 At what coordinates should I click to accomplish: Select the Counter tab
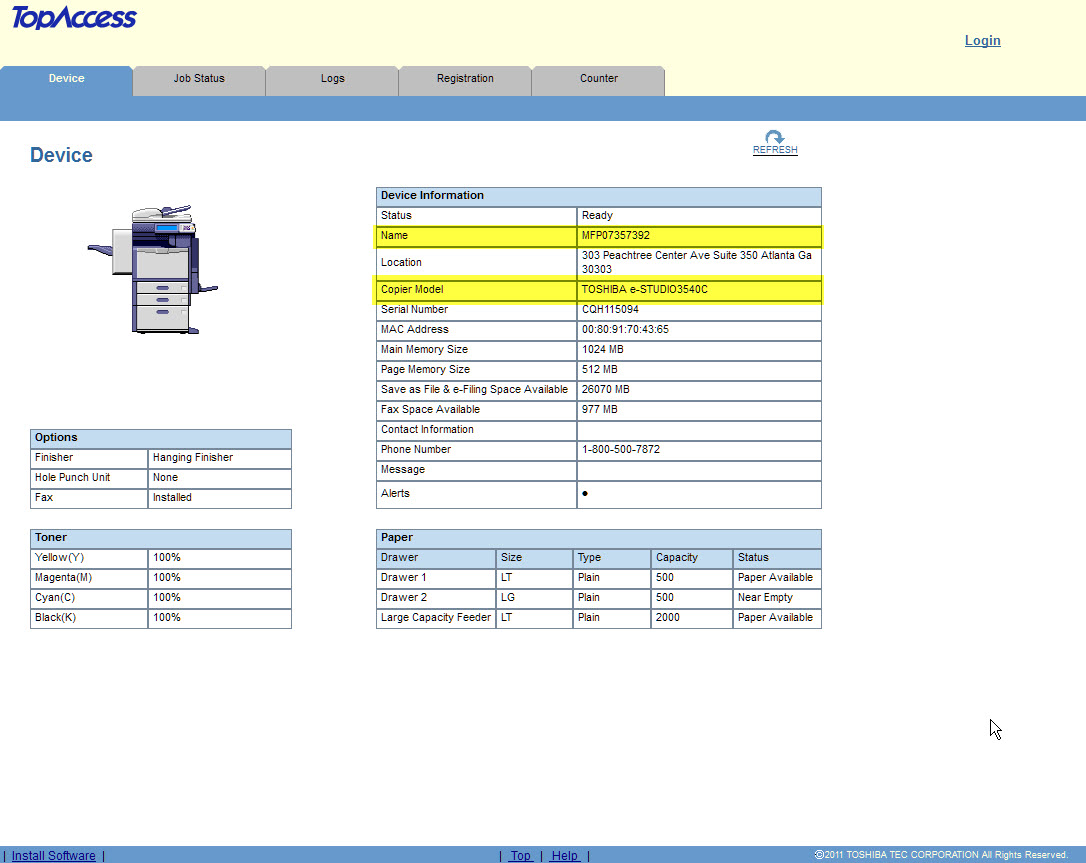(x=598, y=79)
